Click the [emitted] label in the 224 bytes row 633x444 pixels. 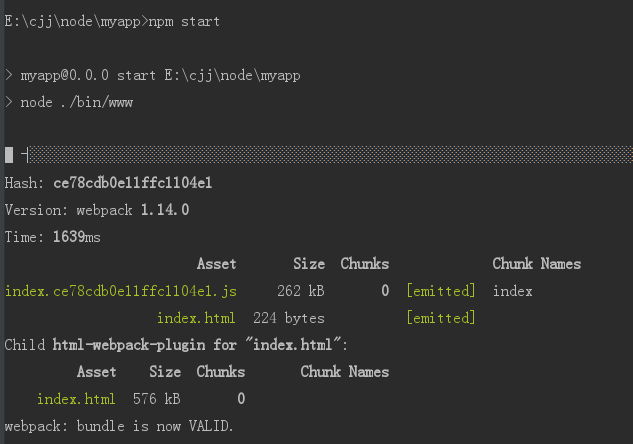[x=440, y=318]
